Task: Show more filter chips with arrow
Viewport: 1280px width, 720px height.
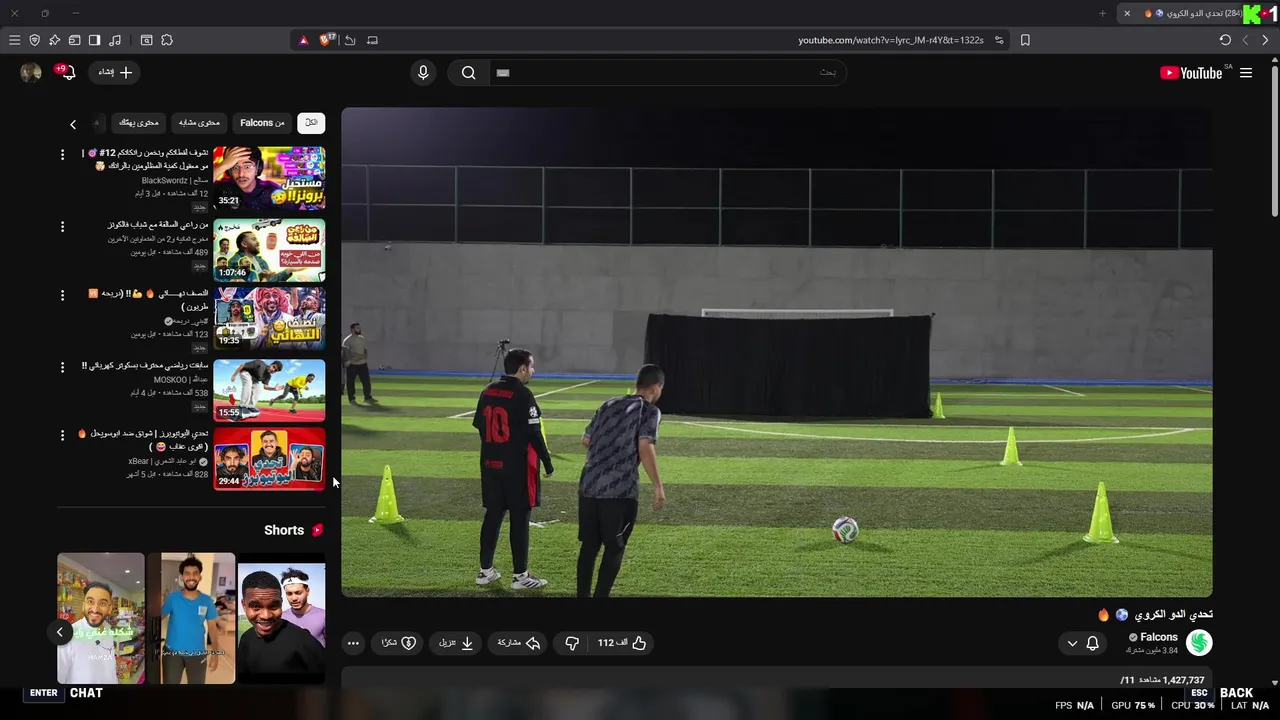Action: pyautogui.click(x=73, y=124)
